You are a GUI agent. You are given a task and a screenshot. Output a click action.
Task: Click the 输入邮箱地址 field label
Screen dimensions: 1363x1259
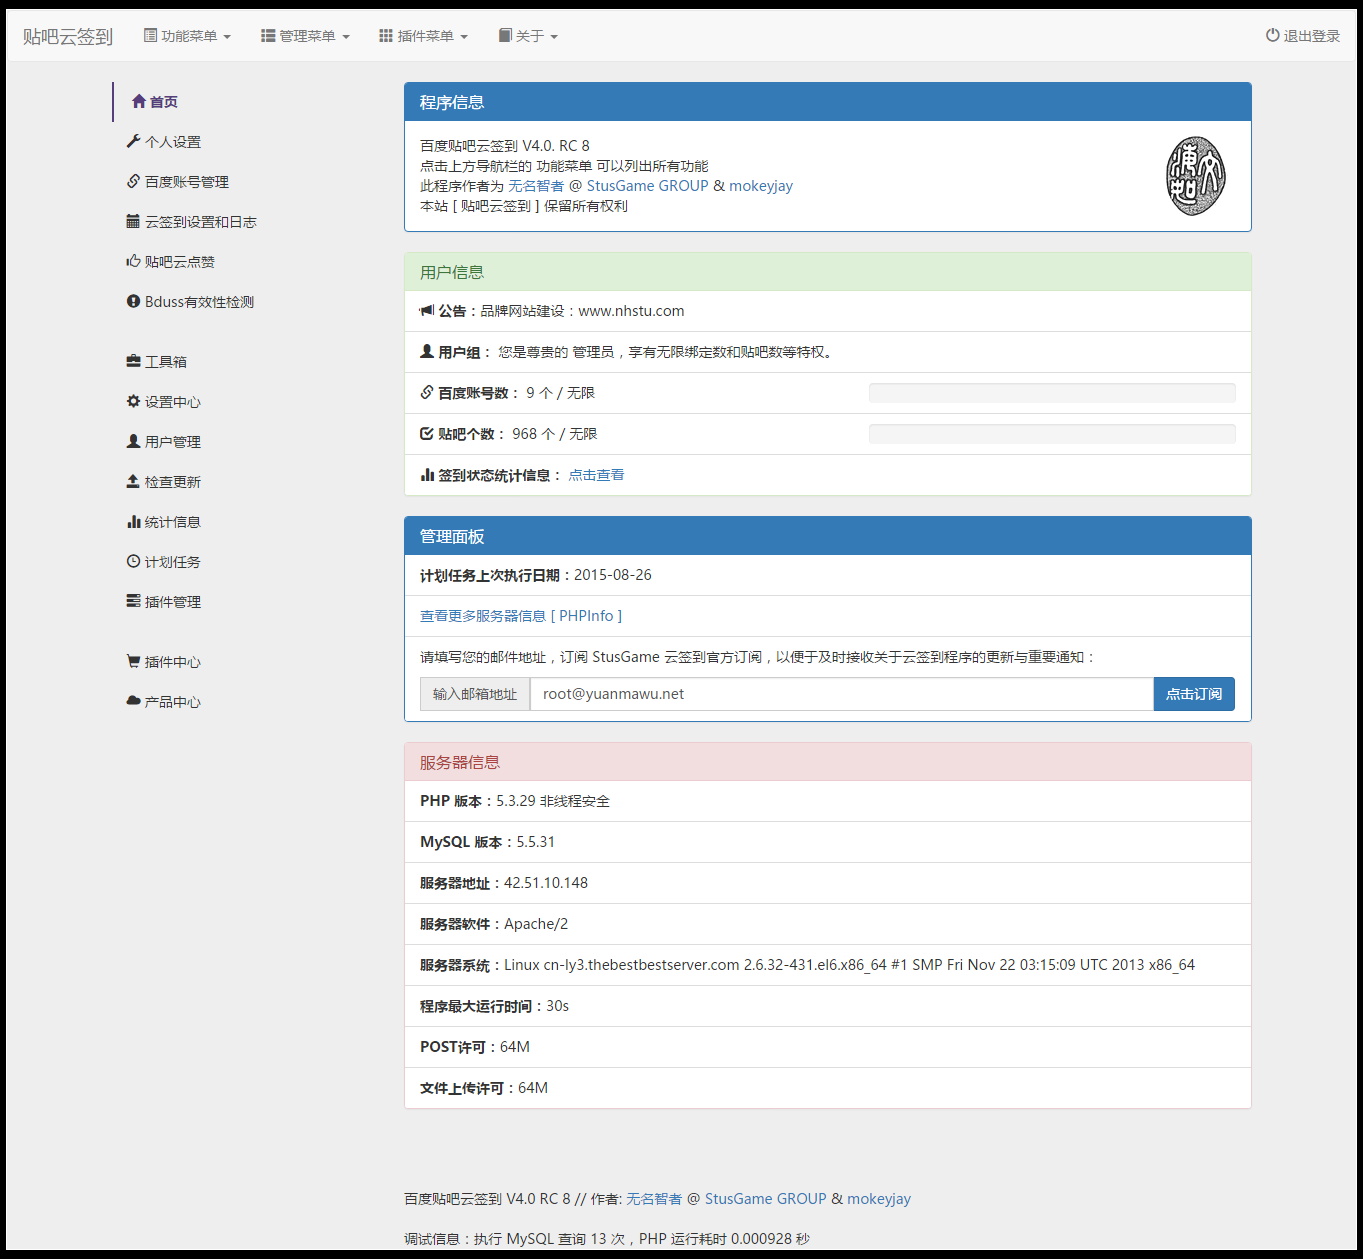pyautogui.click(x=475, y=694)
